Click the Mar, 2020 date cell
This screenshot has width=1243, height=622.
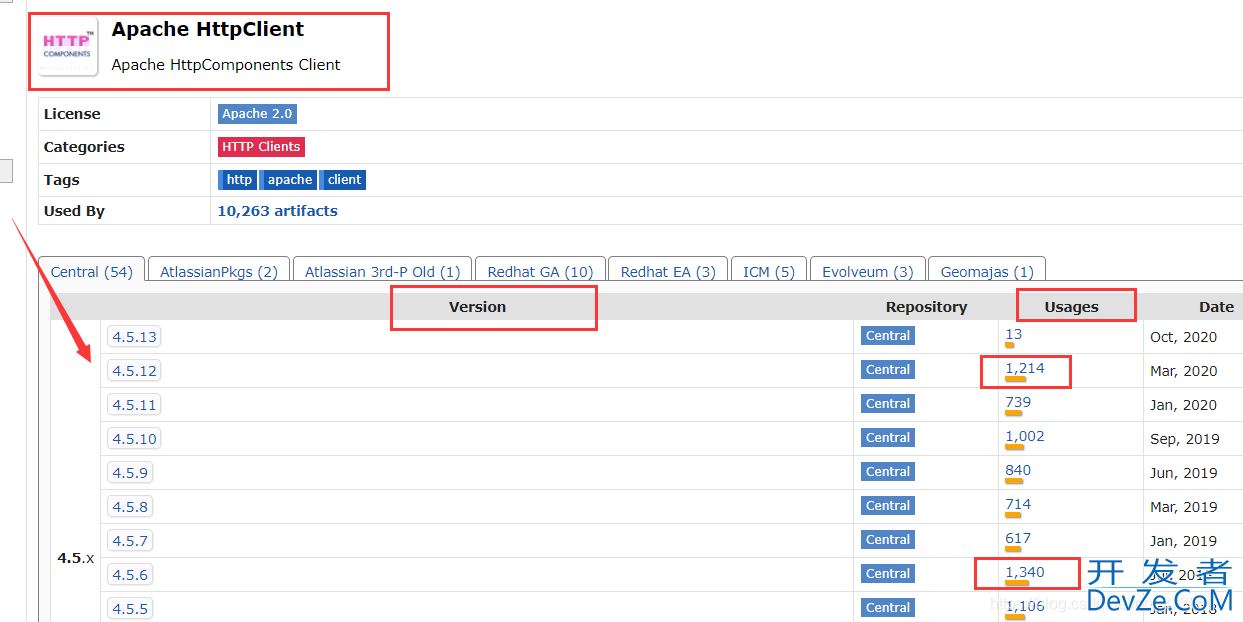(x=1183, y=371)
